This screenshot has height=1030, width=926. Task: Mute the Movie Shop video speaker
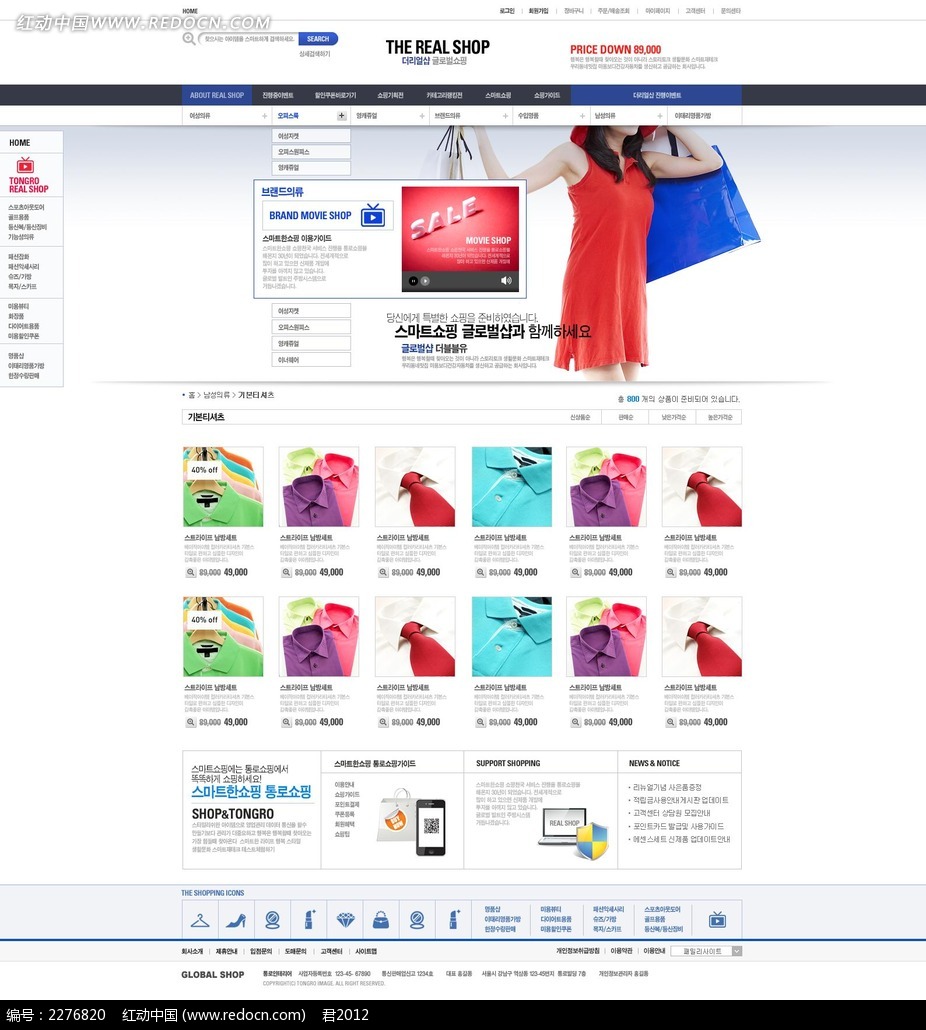coord(506,281)
